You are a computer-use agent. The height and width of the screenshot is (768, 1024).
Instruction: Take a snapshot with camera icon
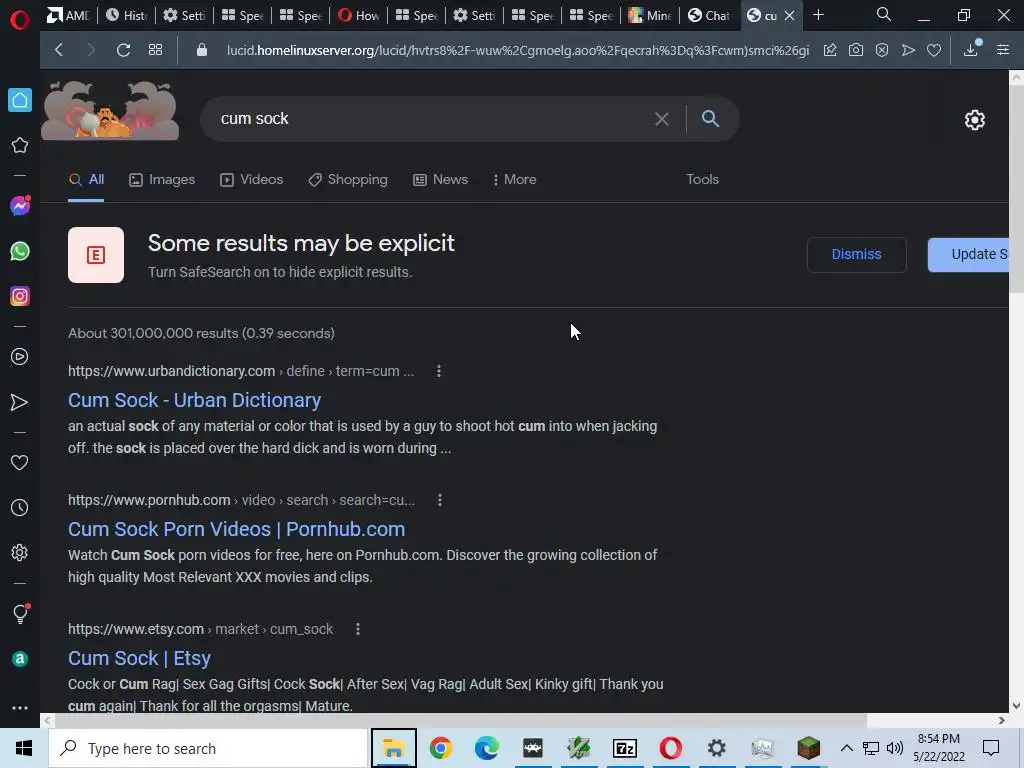click(x=856, y=50)
